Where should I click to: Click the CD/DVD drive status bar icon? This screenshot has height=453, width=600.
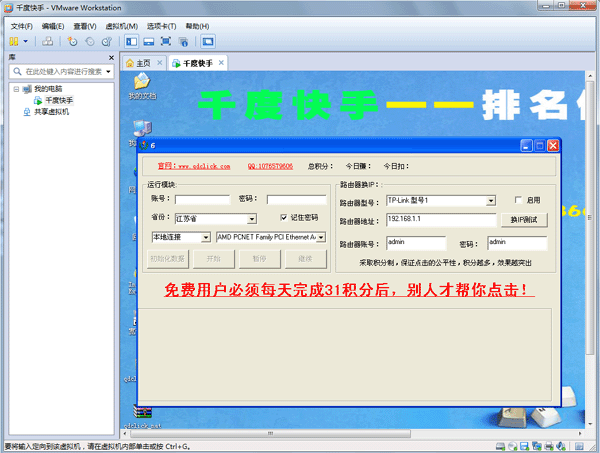[x=512, y=446]
